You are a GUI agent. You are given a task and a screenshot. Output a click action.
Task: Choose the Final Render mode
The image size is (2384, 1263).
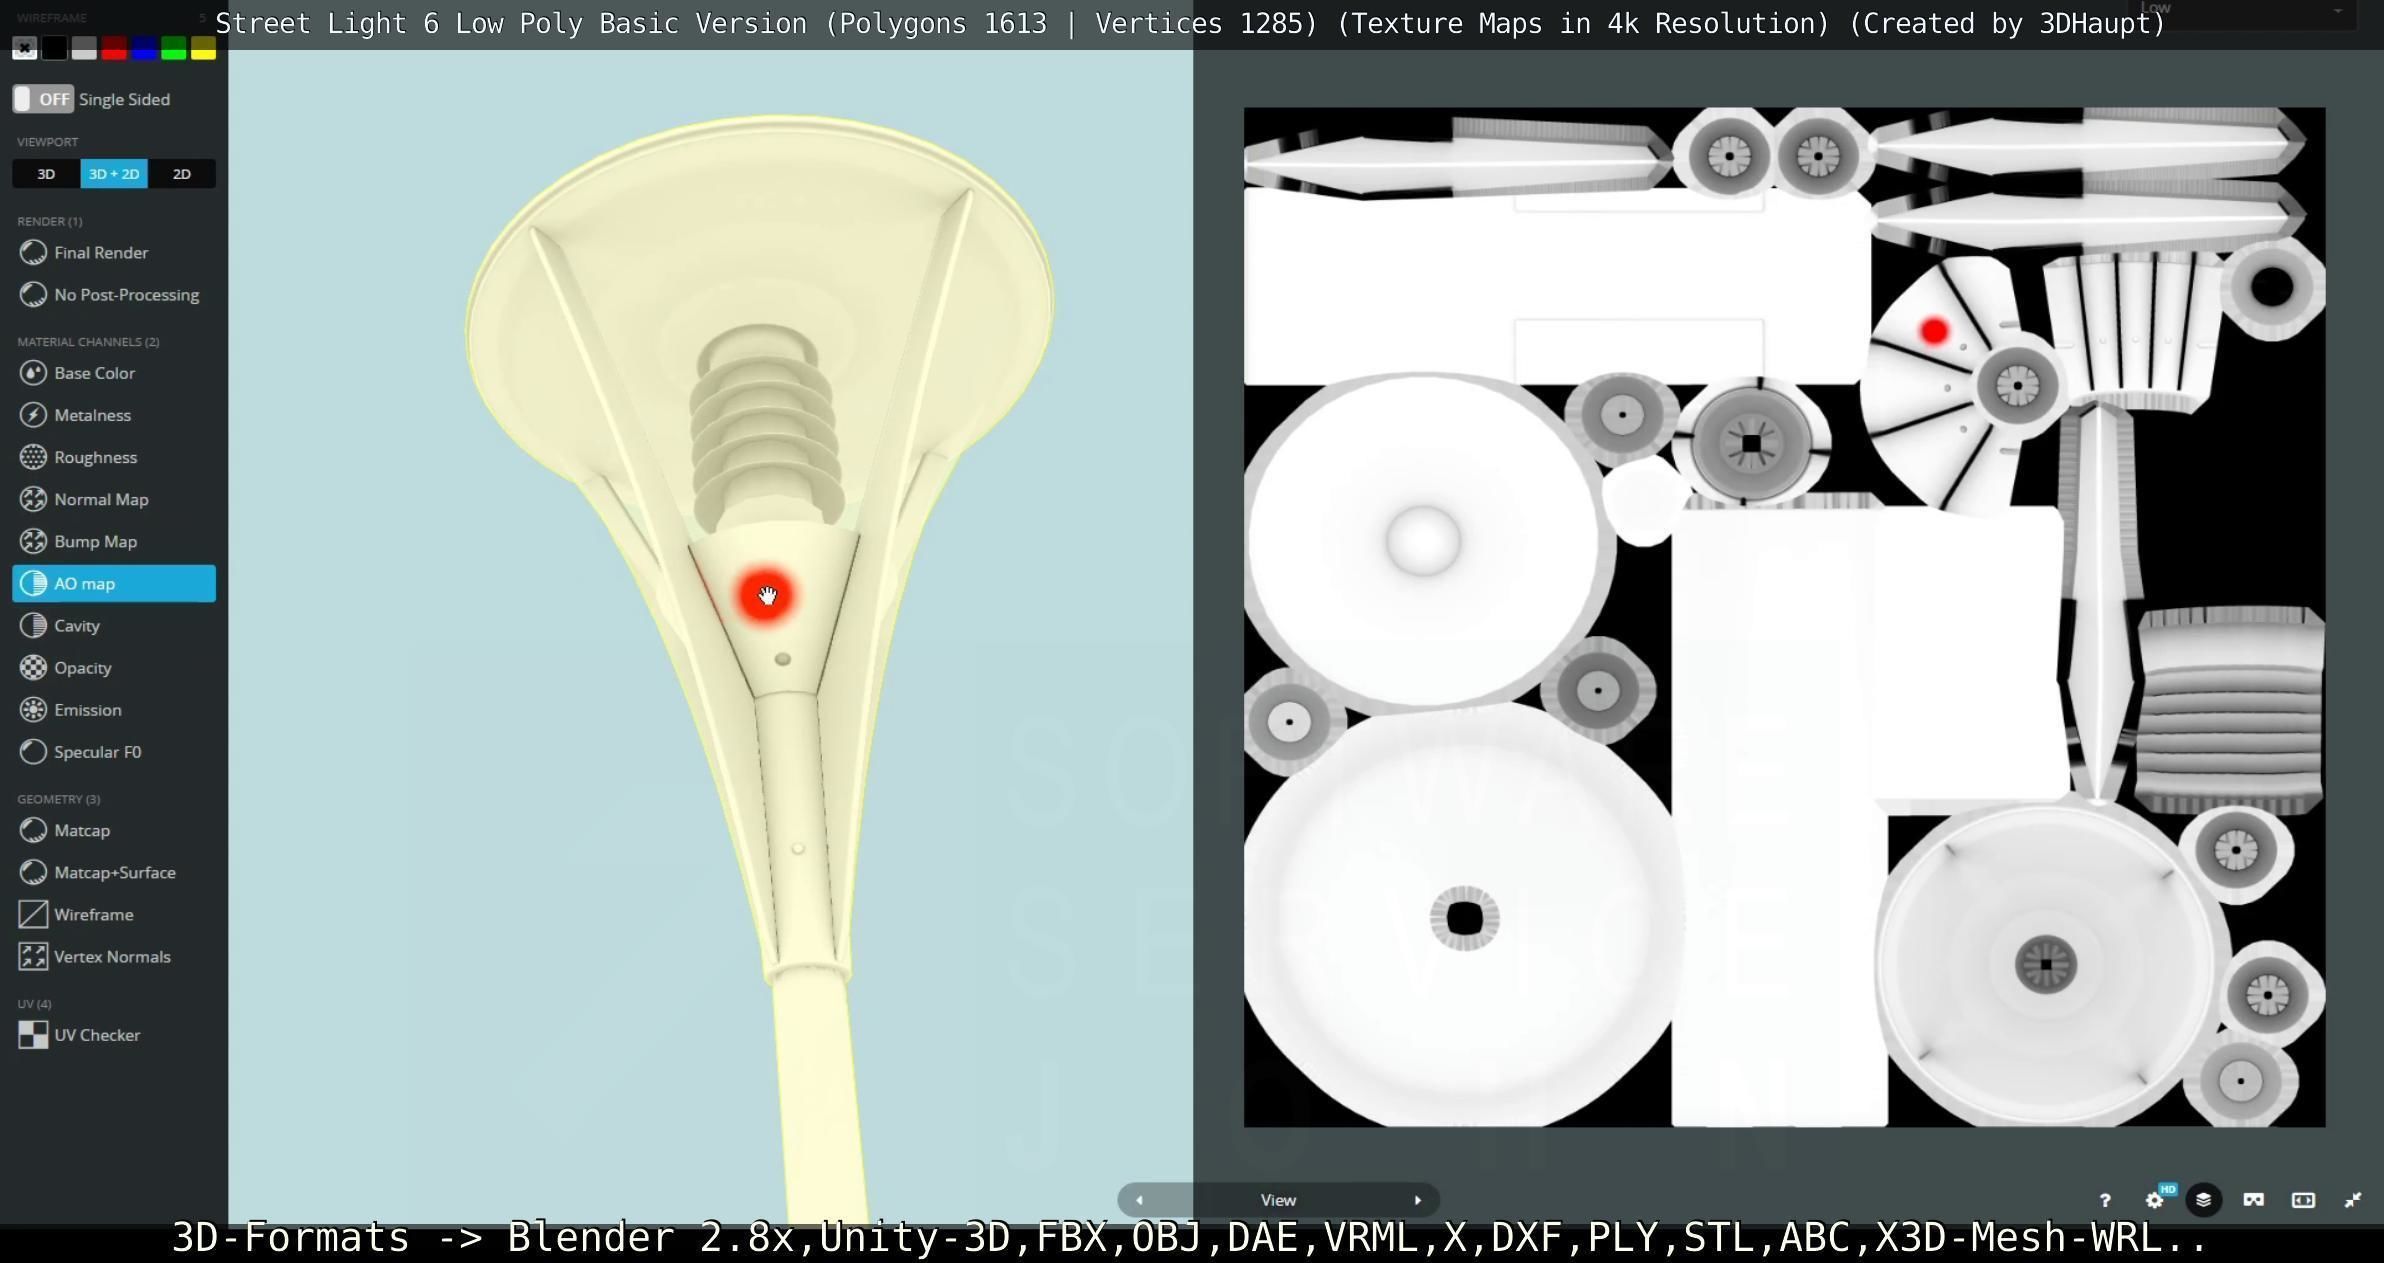pyautogui.click(x=100, y=253)
